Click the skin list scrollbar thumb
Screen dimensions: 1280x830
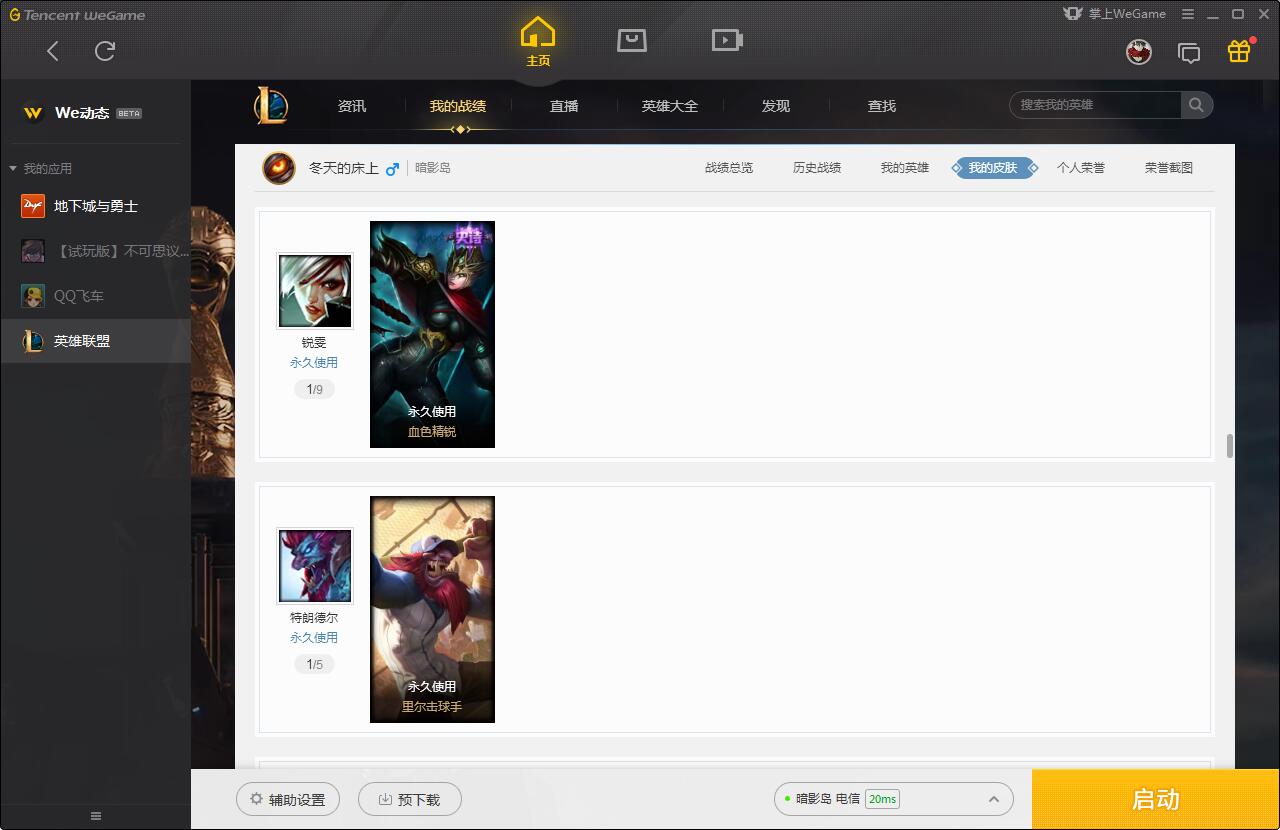pos(1229,446)
